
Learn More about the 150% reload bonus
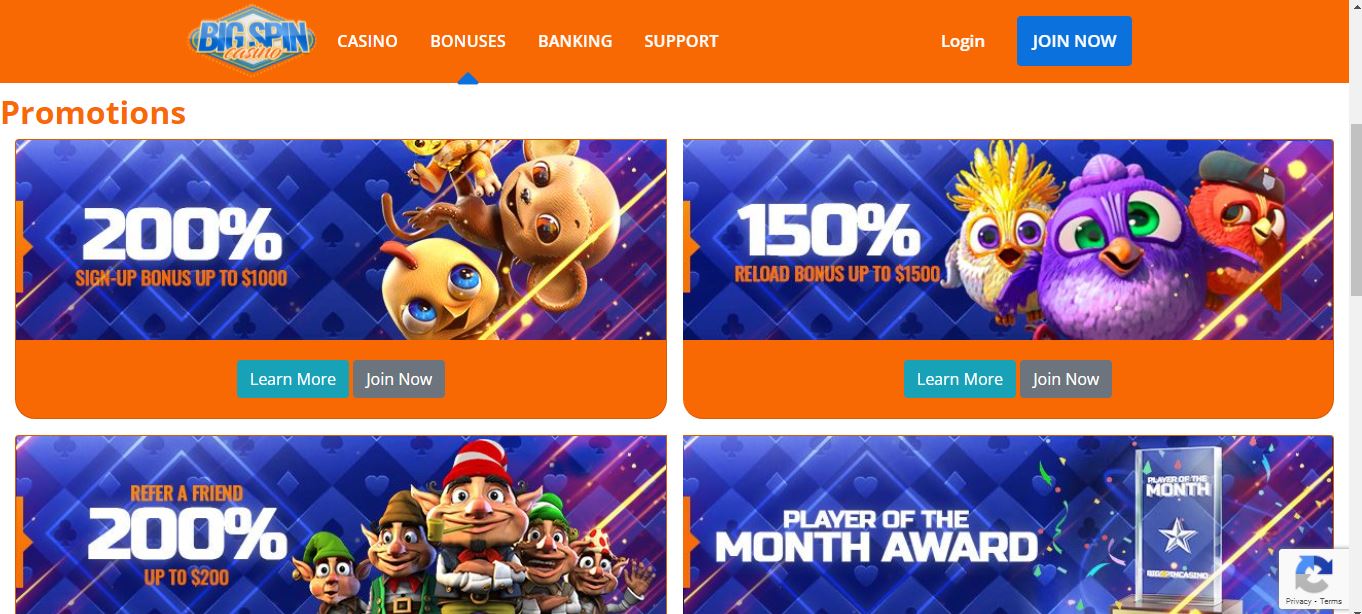(x=960, y=379)
